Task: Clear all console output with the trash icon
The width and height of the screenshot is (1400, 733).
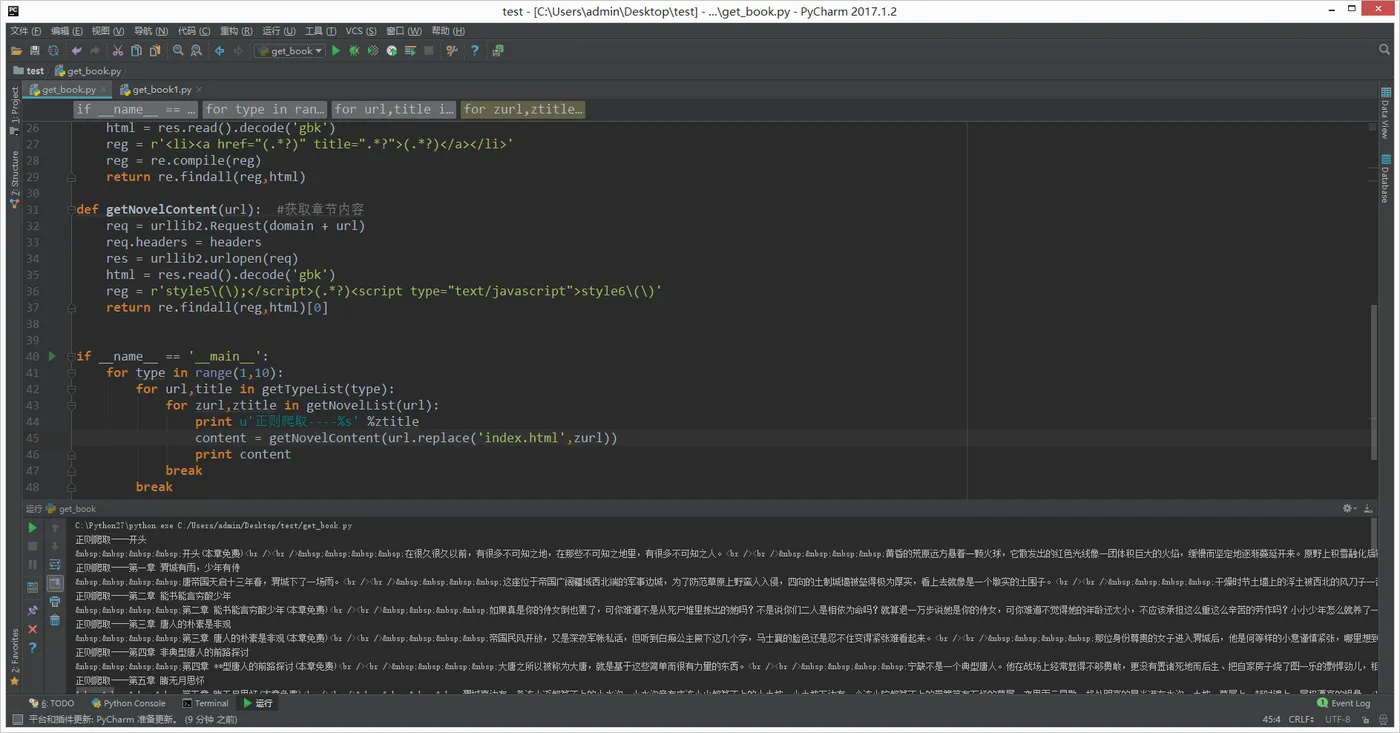Action: (x=55, y=621)
